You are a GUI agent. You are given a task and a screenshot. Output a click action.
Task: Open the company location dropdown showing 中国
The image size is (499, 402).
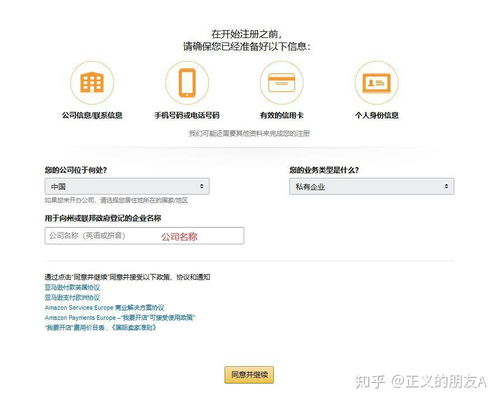127,186
